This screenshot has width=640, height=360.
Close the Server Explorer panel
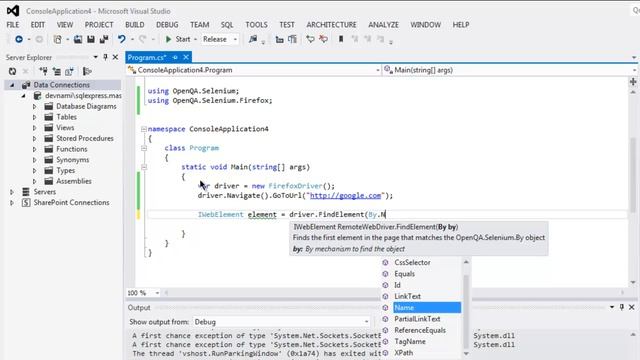[115, 57]
